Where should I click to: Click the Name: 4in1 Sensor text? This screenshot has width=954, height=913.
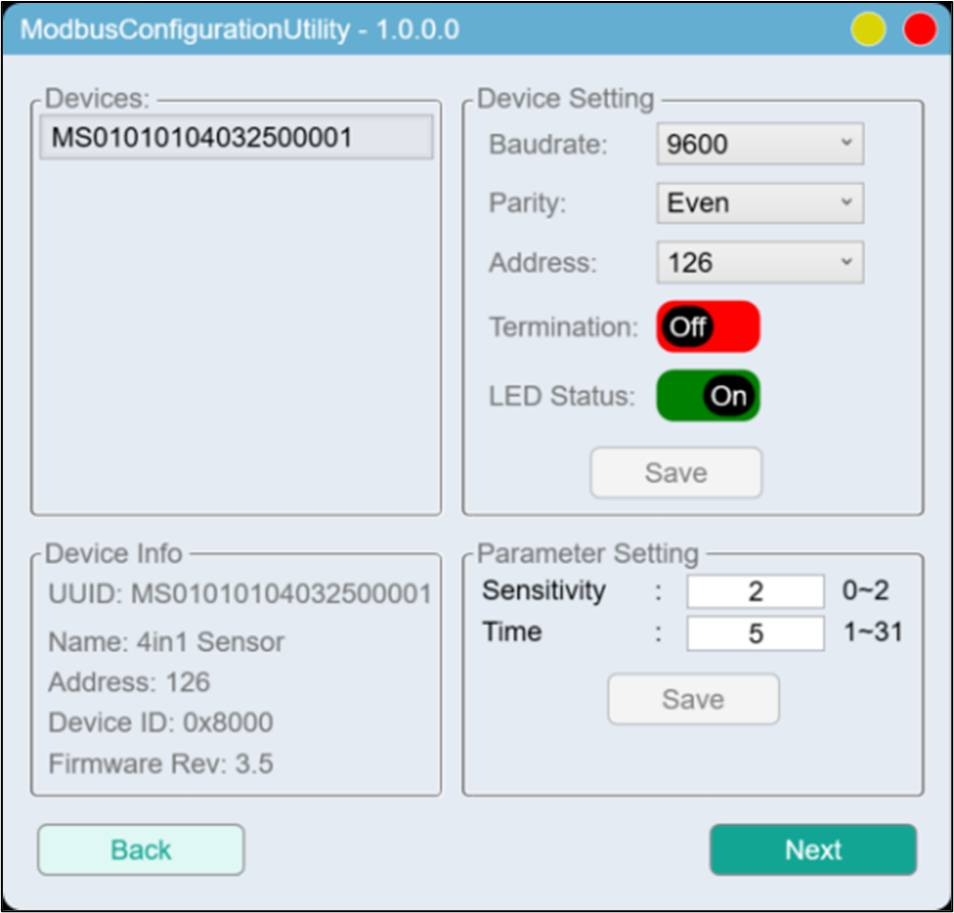click(x=166, y=642)
